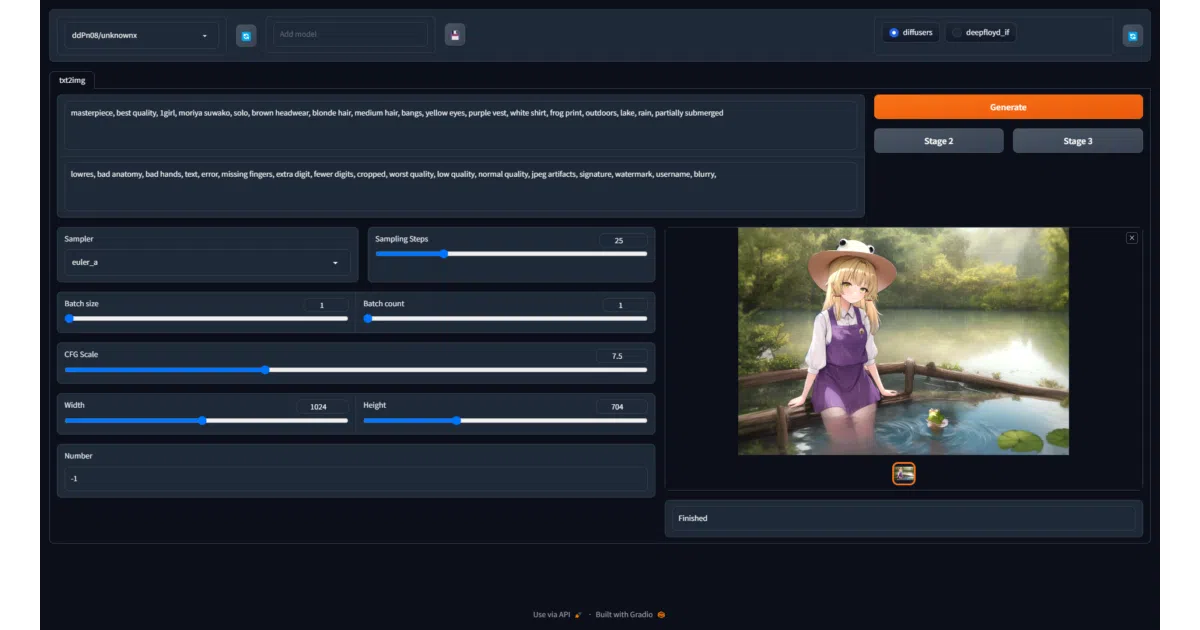Select the diffusers radio option
The height and width of the screenshot is (630, 1200).
[x=909, y=33]
